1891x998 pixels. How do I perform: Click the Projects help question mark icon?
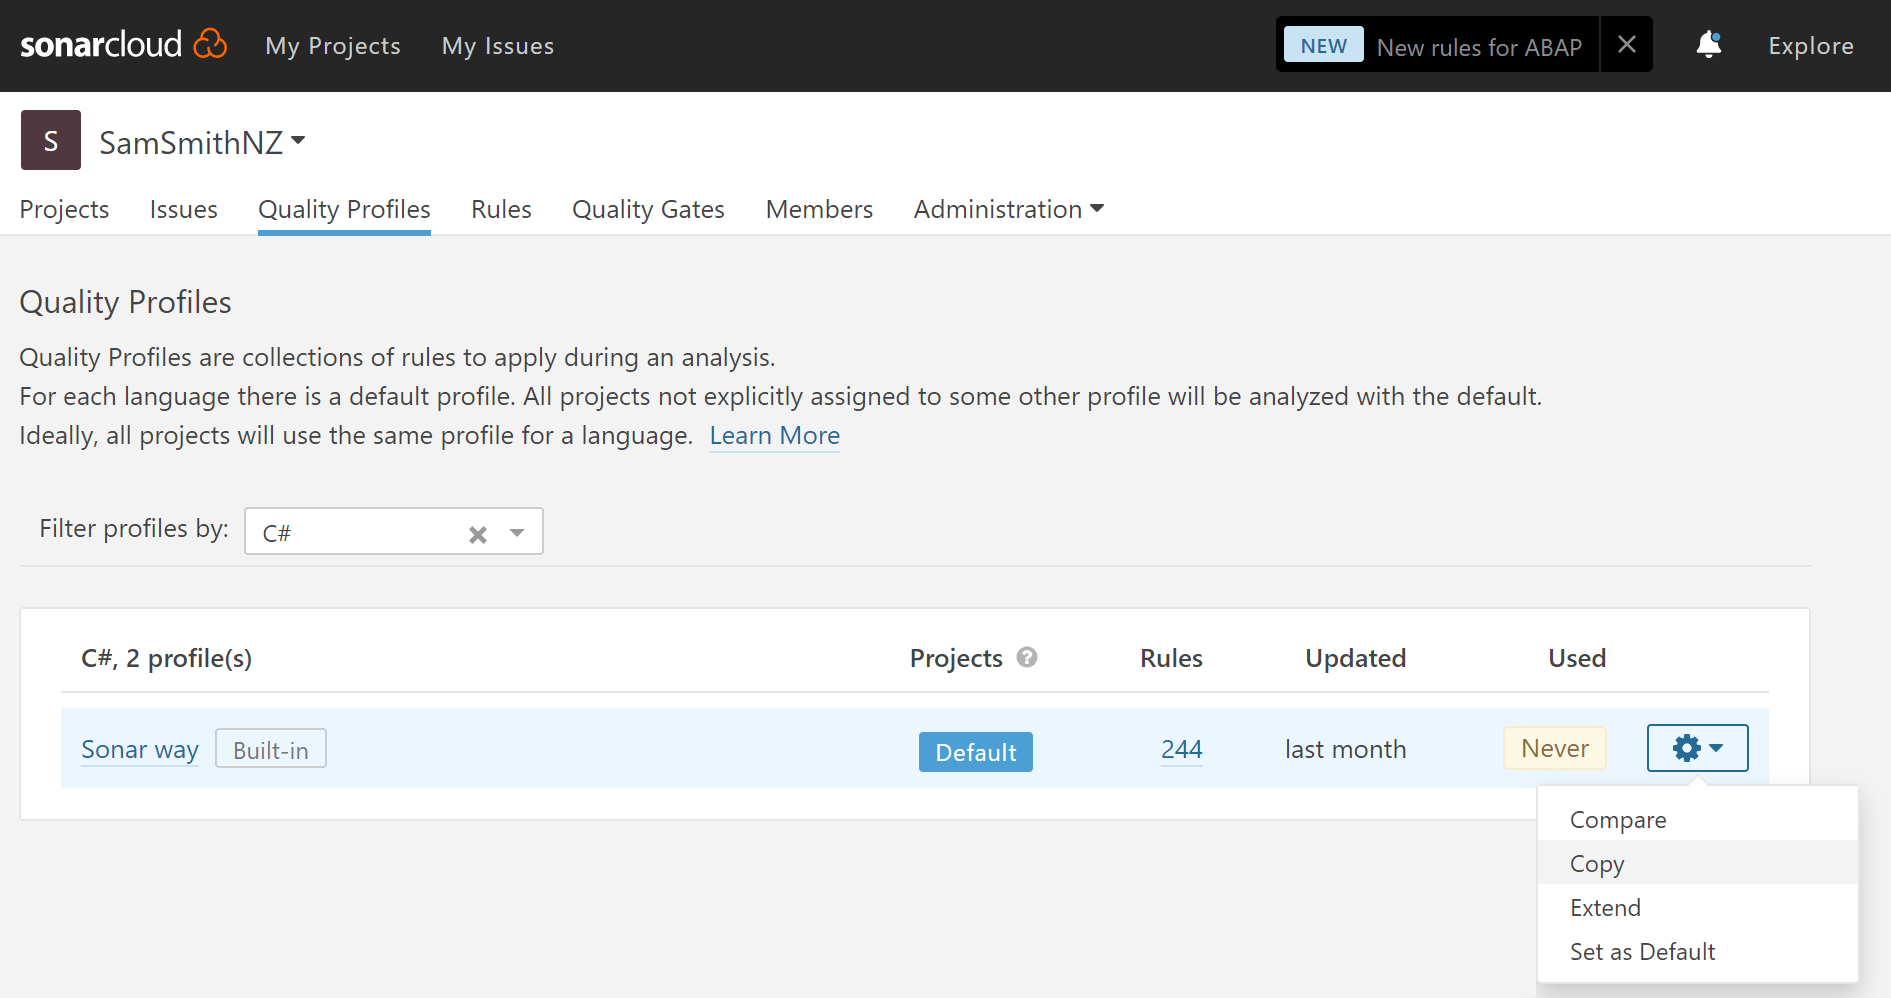point(1026,657)
